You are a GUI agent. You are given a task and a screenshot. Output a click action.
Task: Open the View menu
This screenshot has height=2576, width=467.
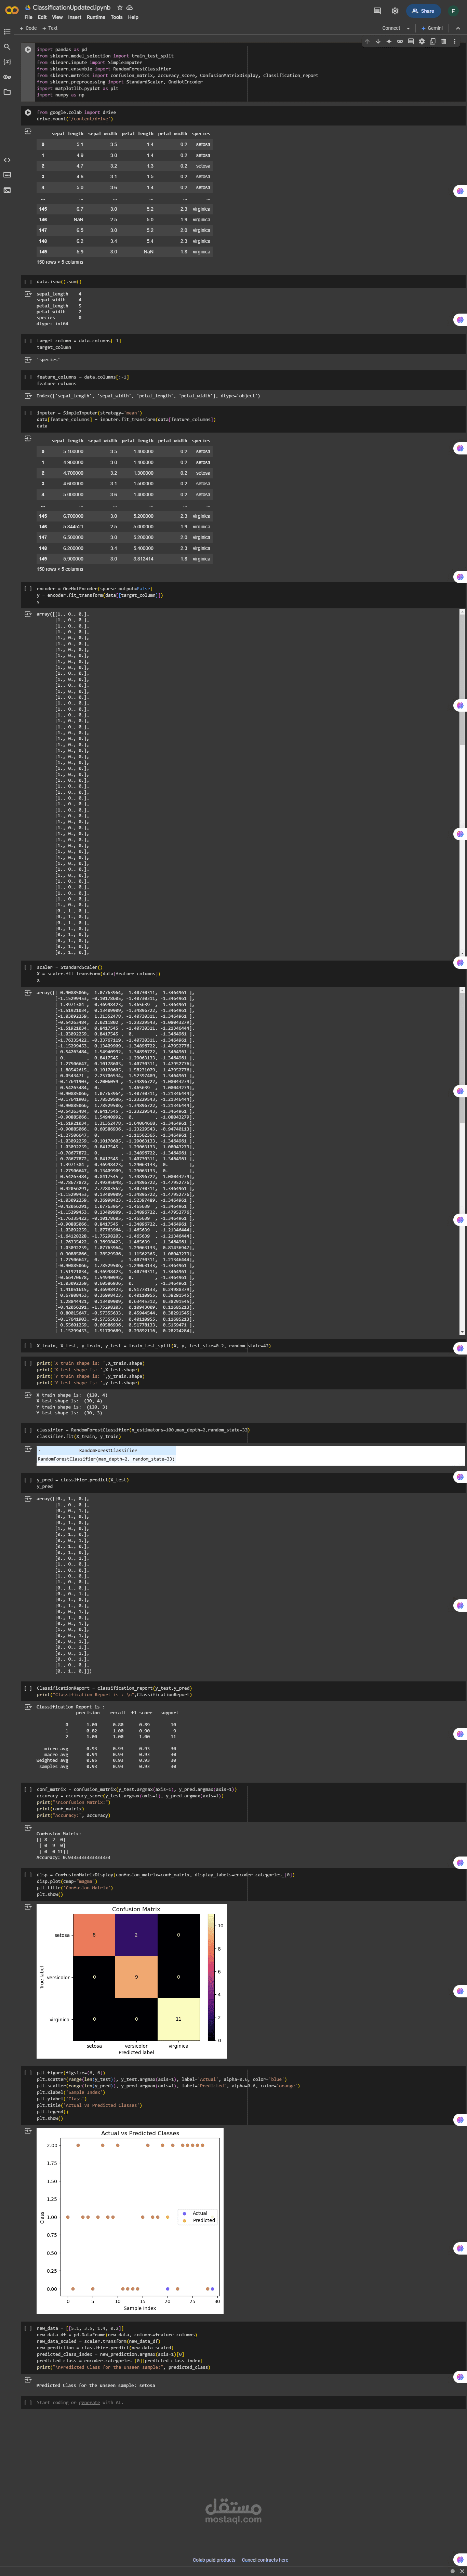point(57,17)
